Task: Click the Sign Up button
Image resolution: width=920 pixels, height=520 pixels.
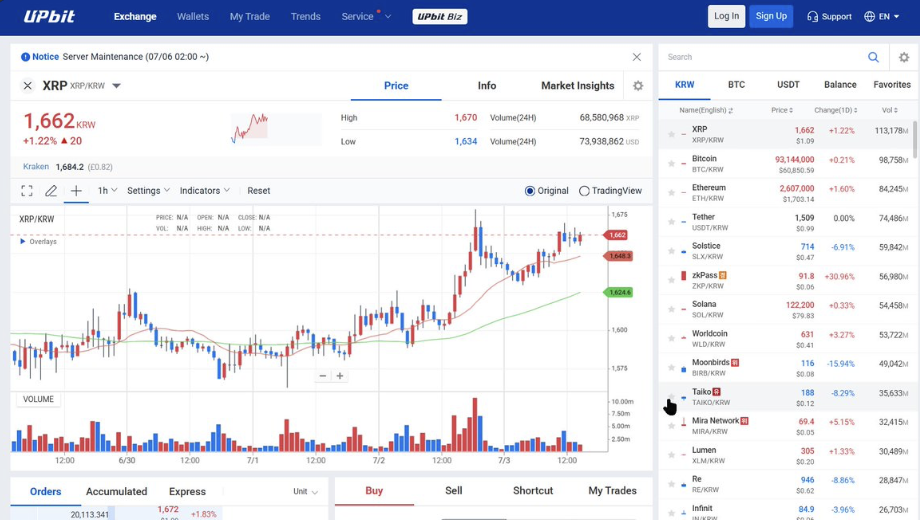Action: point(771,16)
